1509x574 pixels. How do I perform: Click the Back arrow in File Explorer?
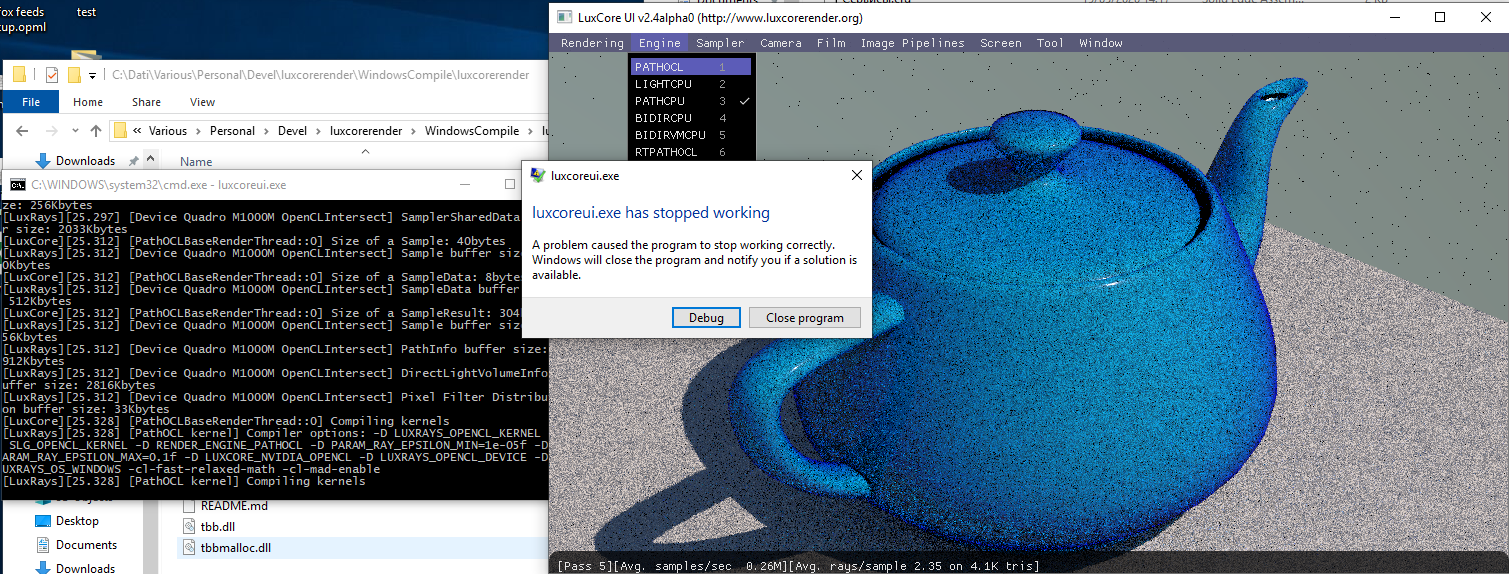22,131
